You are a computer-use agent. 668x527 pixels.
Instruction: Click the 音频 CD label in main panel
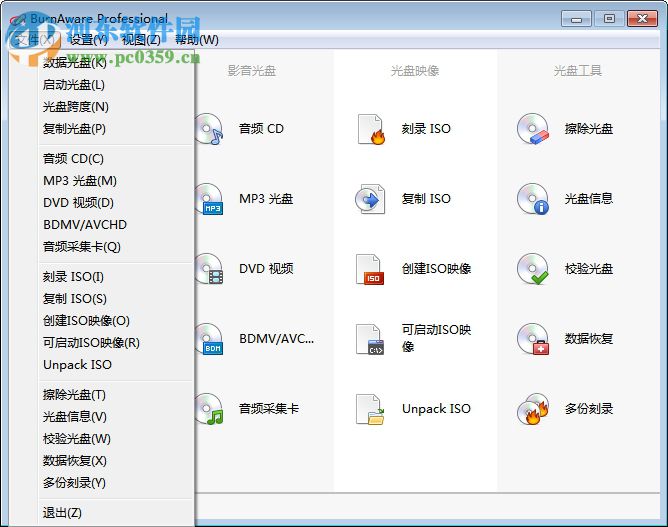261,129
